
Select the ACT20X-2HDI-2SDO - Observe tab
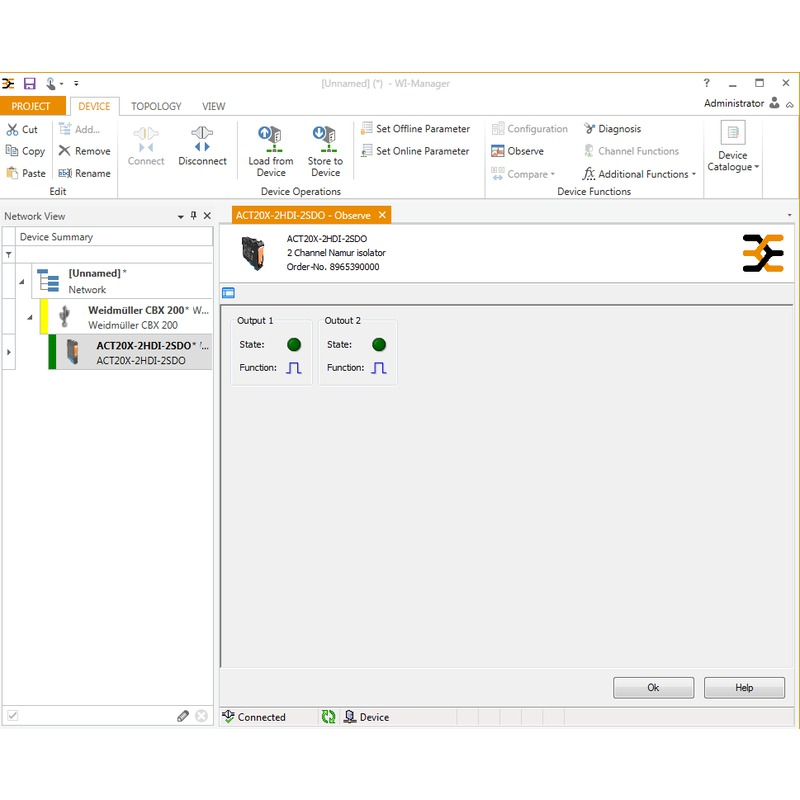point(303,215)
